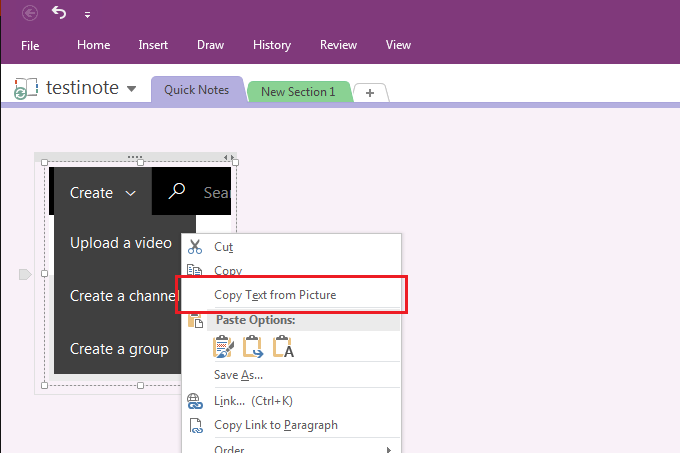Open the Insert ribbon tab

click(x=153, y=45)
